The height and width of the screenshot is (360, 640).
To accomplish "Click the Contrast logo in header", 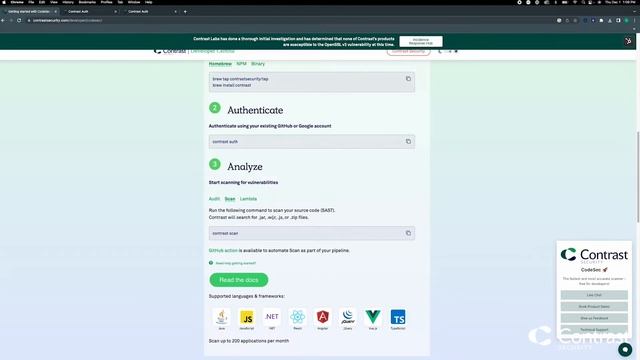I will (170, 51).
